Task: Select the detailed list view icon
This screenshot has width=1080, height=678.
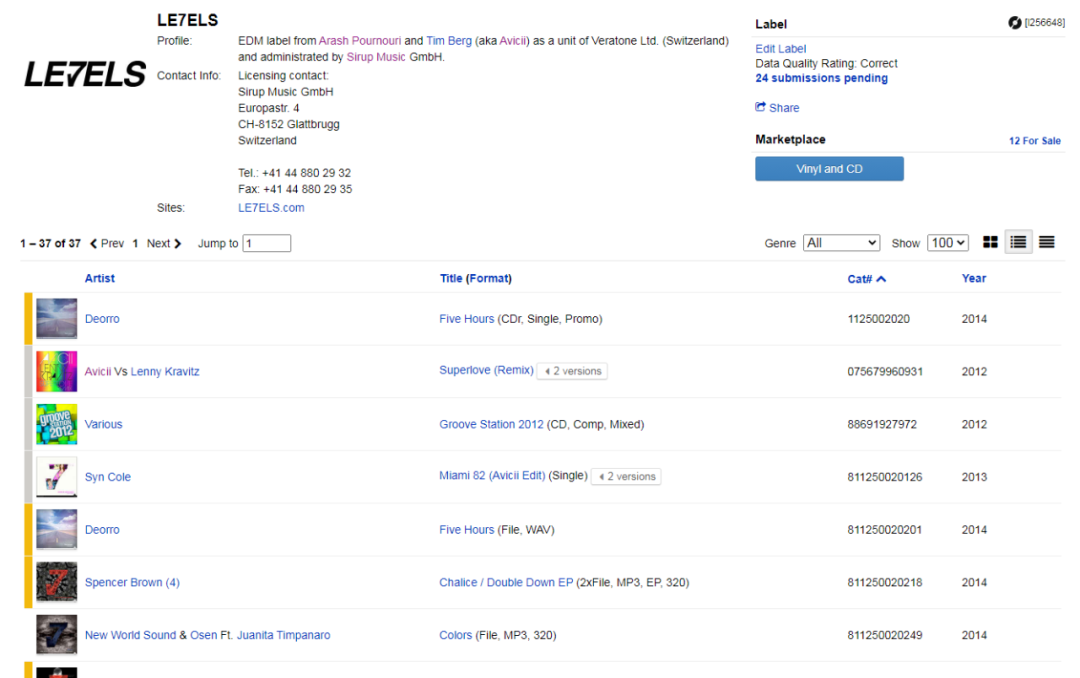Action: pos(1018,243)
